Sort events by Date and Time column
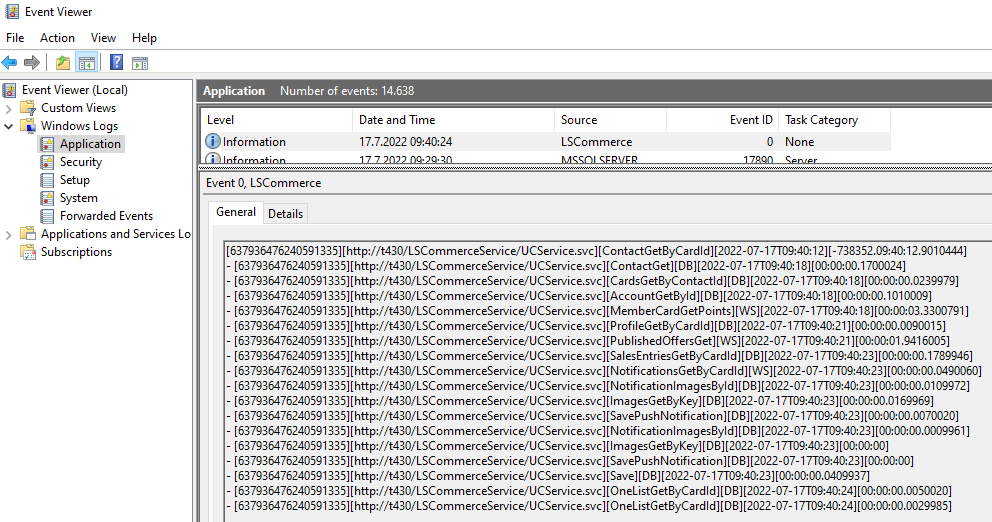 tap(396, 120)
